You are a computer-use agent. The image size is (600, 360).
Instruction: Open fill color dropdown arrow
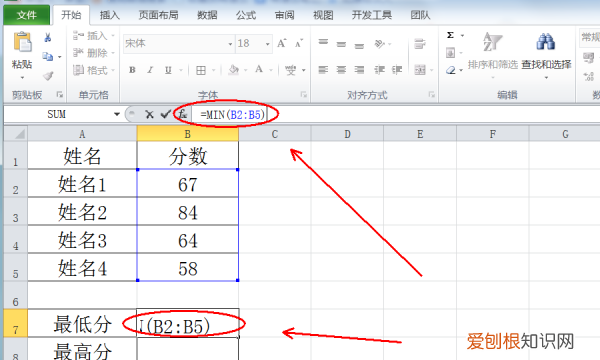tap(246, 70)
